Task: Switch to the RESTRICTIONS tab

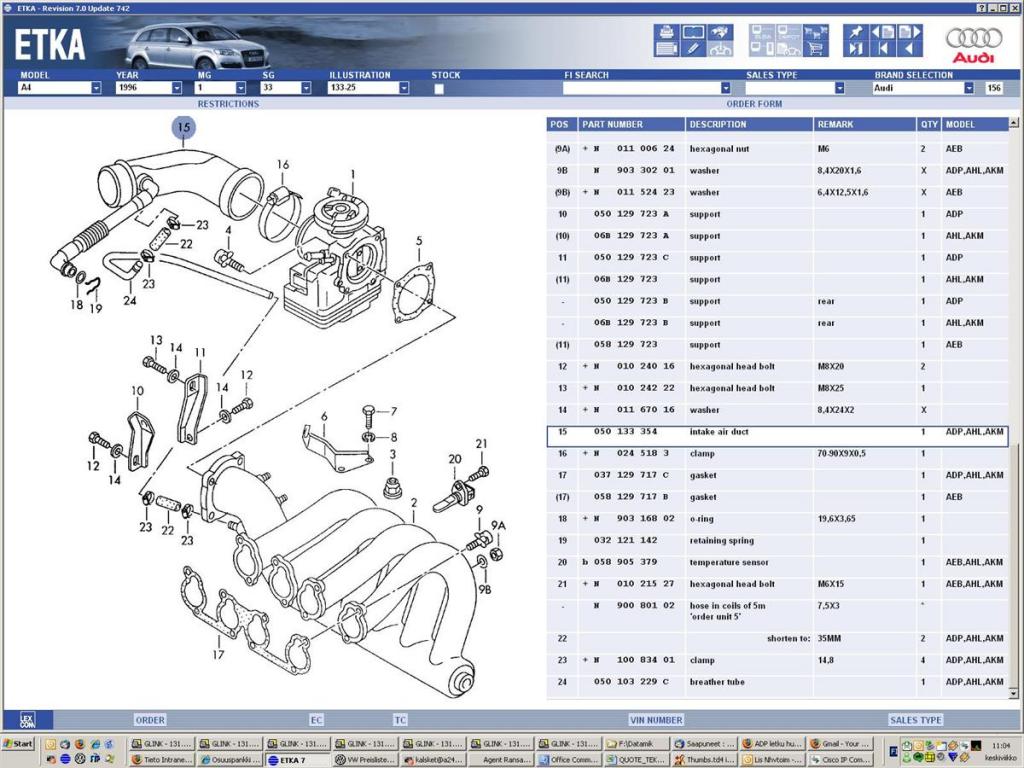Action: point(228,104)
